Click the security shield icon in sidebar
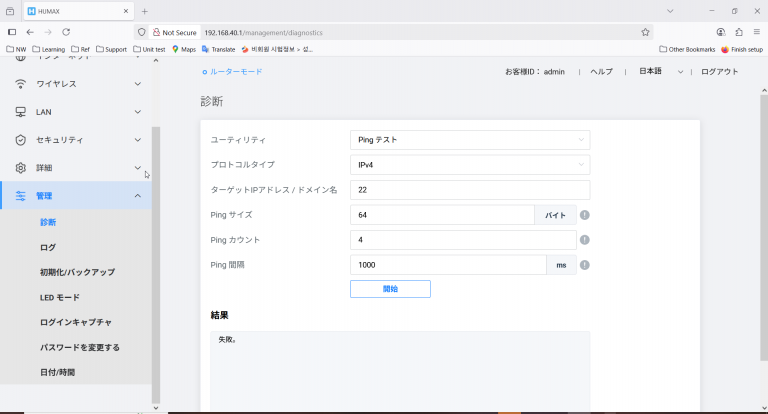 coord(20,140)
